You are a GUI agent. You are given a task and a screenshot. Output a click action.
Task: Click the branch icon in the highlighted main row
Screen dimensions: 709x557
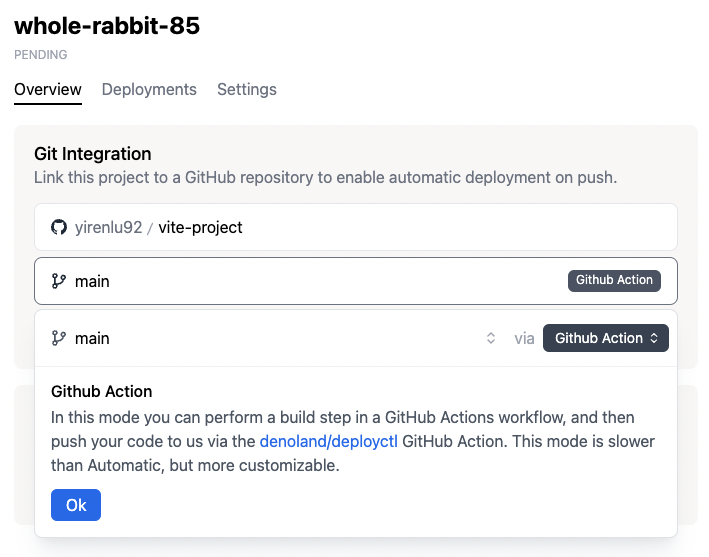(59, 281)
